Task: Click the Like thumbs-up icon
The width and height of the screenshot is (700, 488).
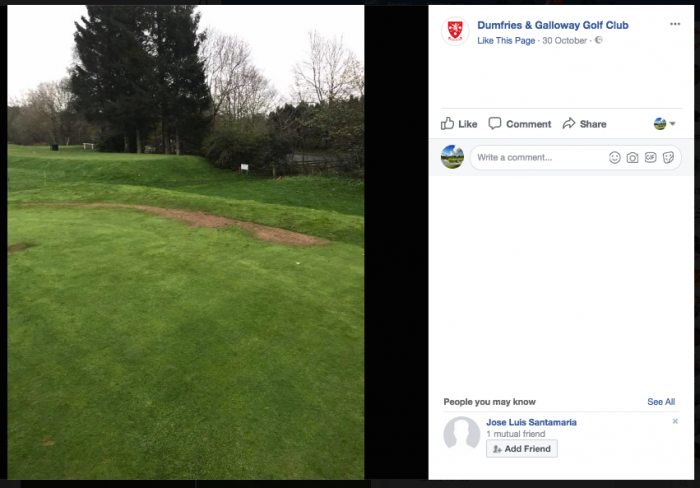Action: (x=447, y=123)
